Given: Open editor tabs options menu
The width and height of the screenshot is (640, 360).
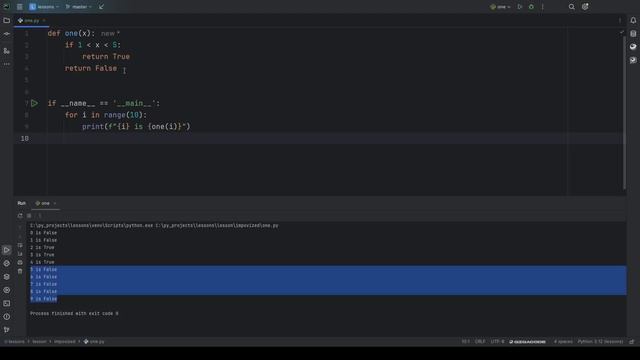Looking at the screenshot, I should [x=620, y=20].
